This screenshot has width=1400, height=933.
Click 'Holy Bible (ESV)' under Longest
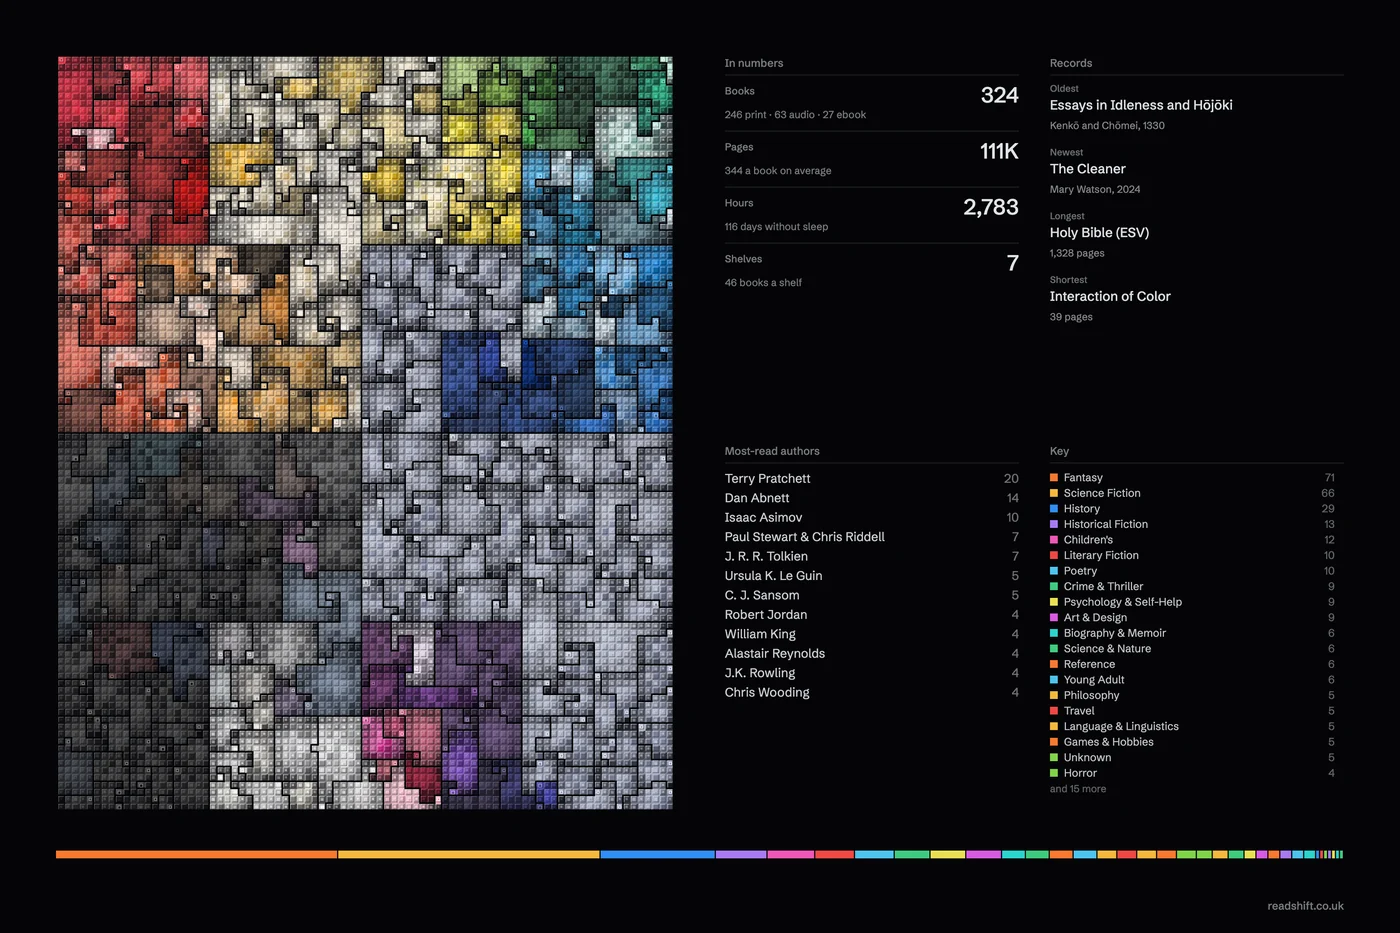[x=1099, y=233]
